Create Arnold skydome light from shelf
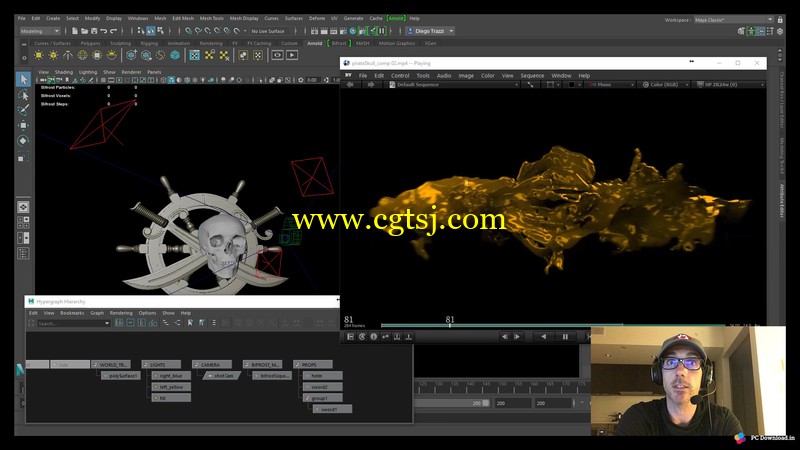The width and height of the screenshot is (800, 450). (82, 55)
